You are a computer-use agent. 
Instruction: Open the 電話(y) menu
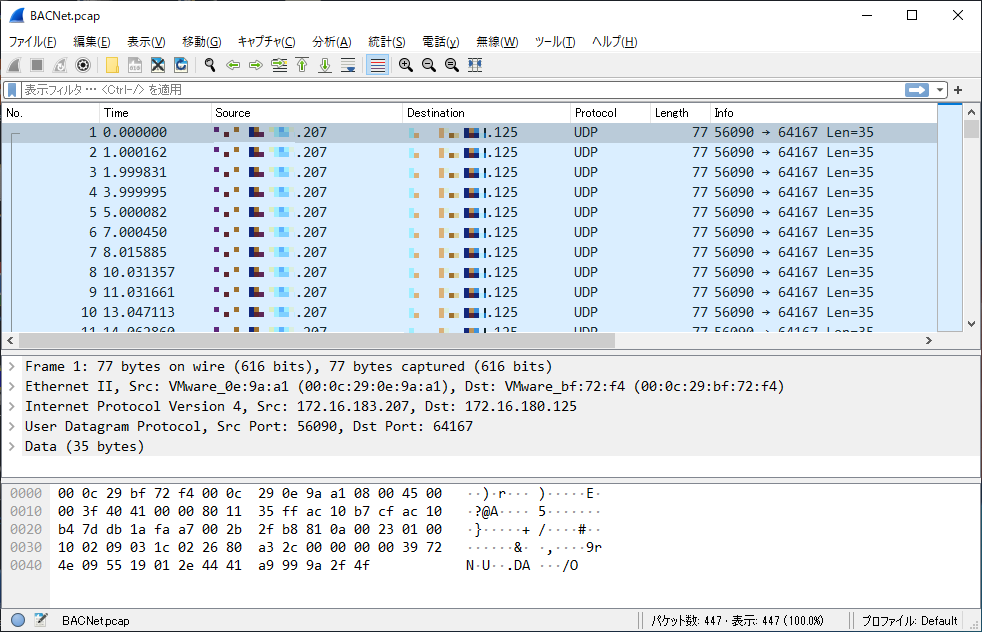coord(440,42)
